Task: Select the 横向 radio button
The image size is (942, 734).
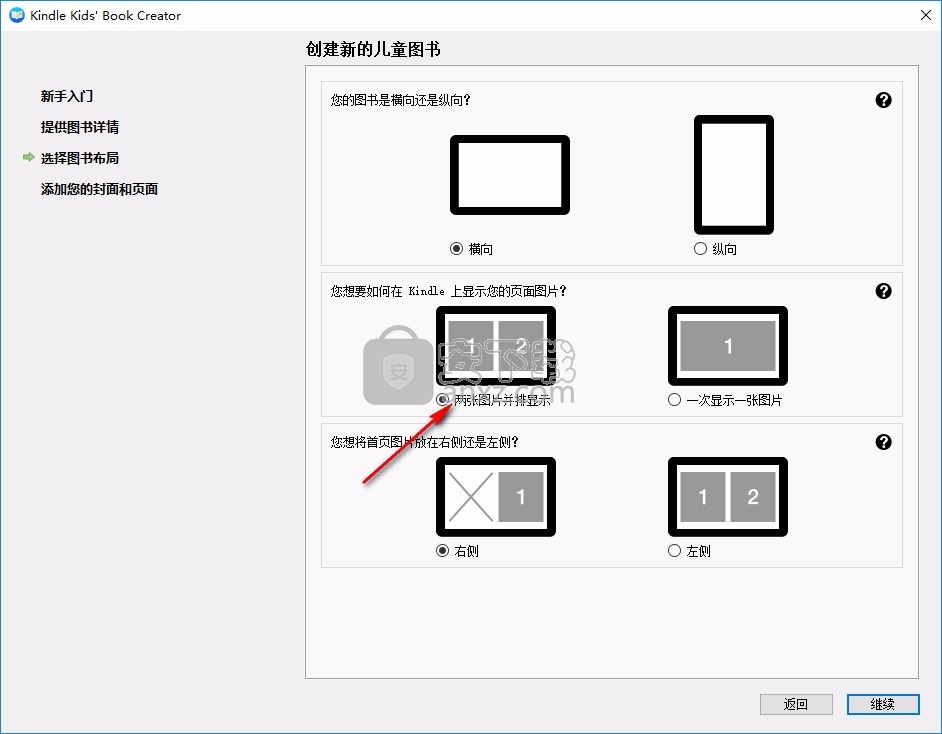Action: (457, 249)
